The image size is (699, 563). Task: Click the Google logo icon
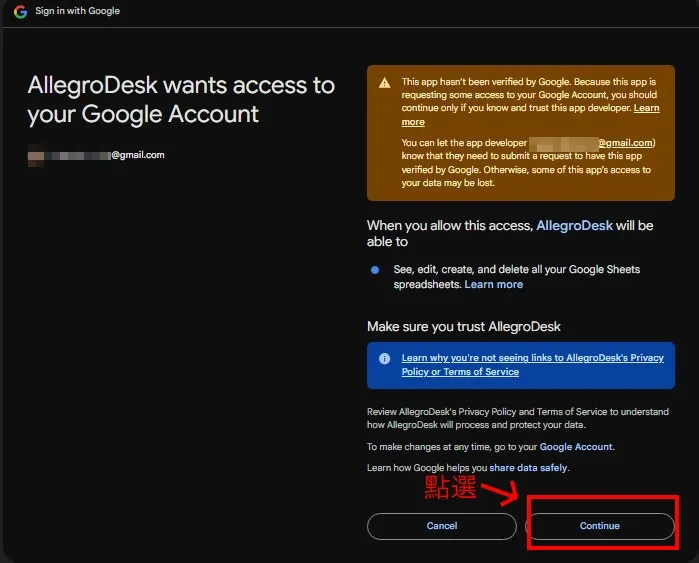pos(20,11)
